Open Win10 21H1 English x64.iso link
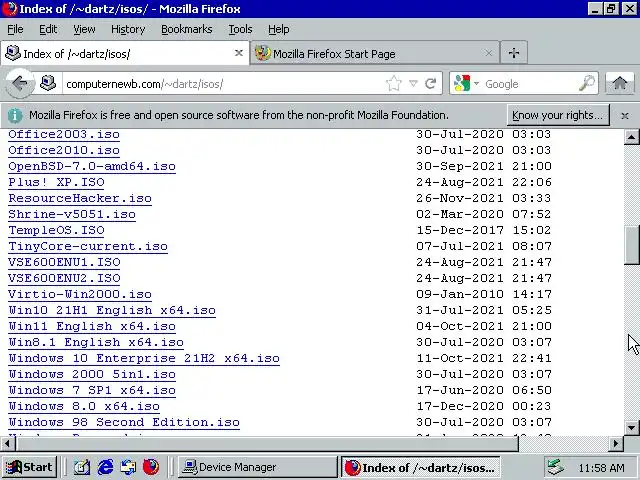 click(112, 310)
